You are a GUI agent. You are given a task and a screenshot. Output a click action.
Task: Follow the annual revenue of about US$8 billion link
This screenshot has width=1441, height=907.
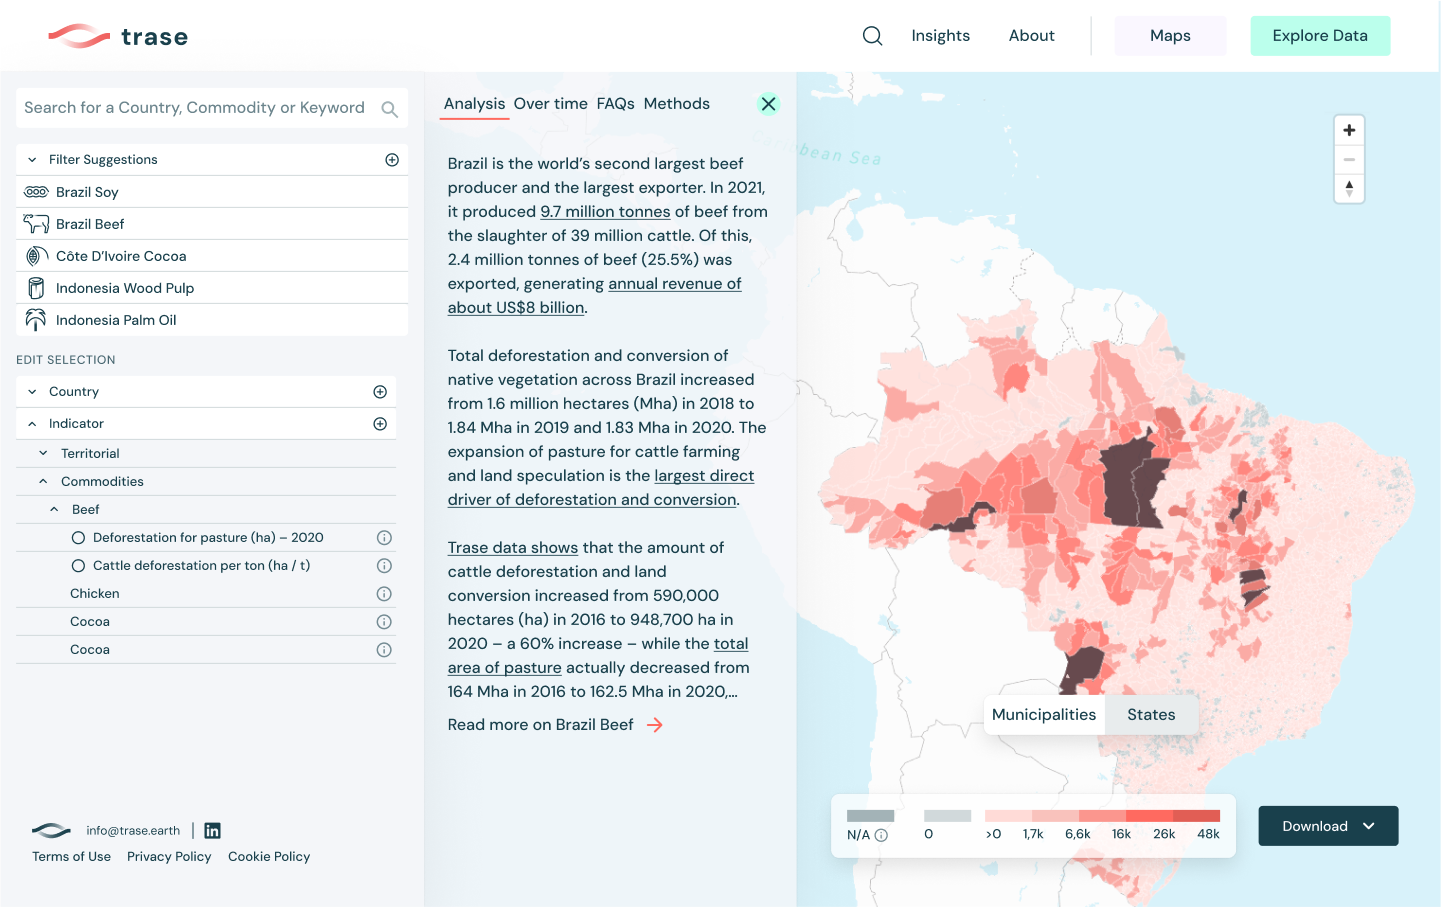(x=595, y=296)
